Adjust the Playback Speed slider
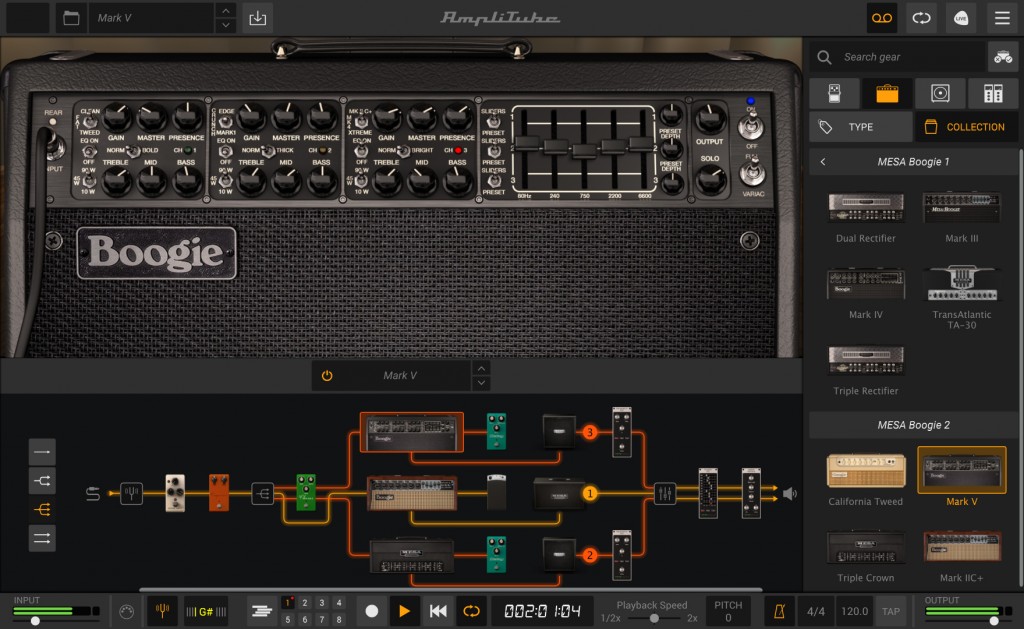 point(654,618)
